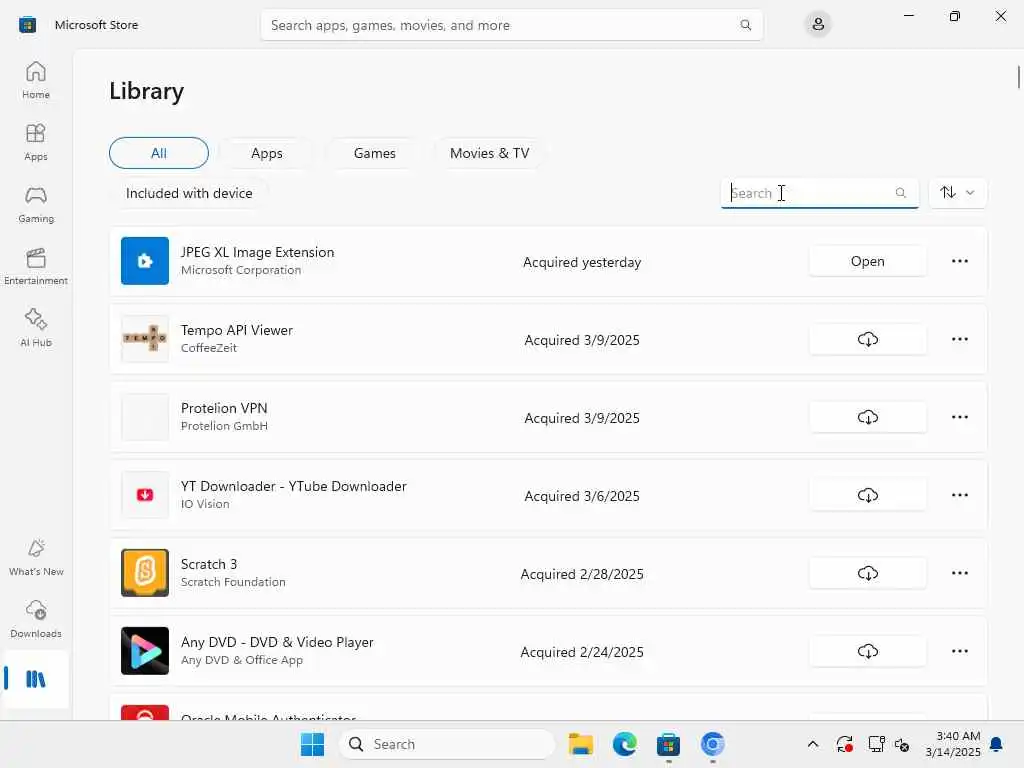Screen dimensions: 1024x768
Task: Open more options for Any DVD player
Action: 959,651
